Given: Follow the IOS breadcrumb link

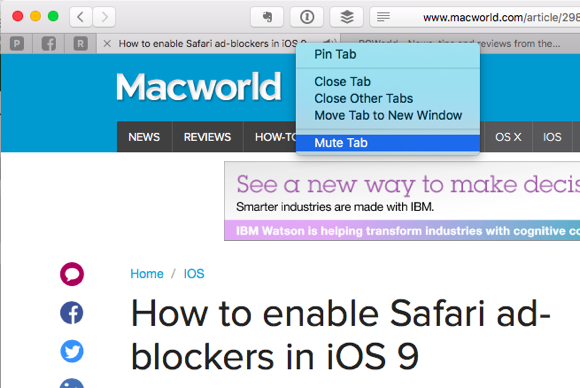Looking at the screenshot, I should [x=194, y=274].
